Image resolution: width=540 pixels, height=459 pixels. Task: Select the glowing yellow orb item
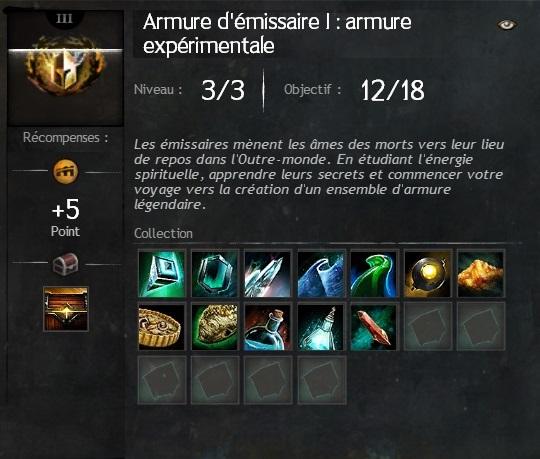coord(427,274)
